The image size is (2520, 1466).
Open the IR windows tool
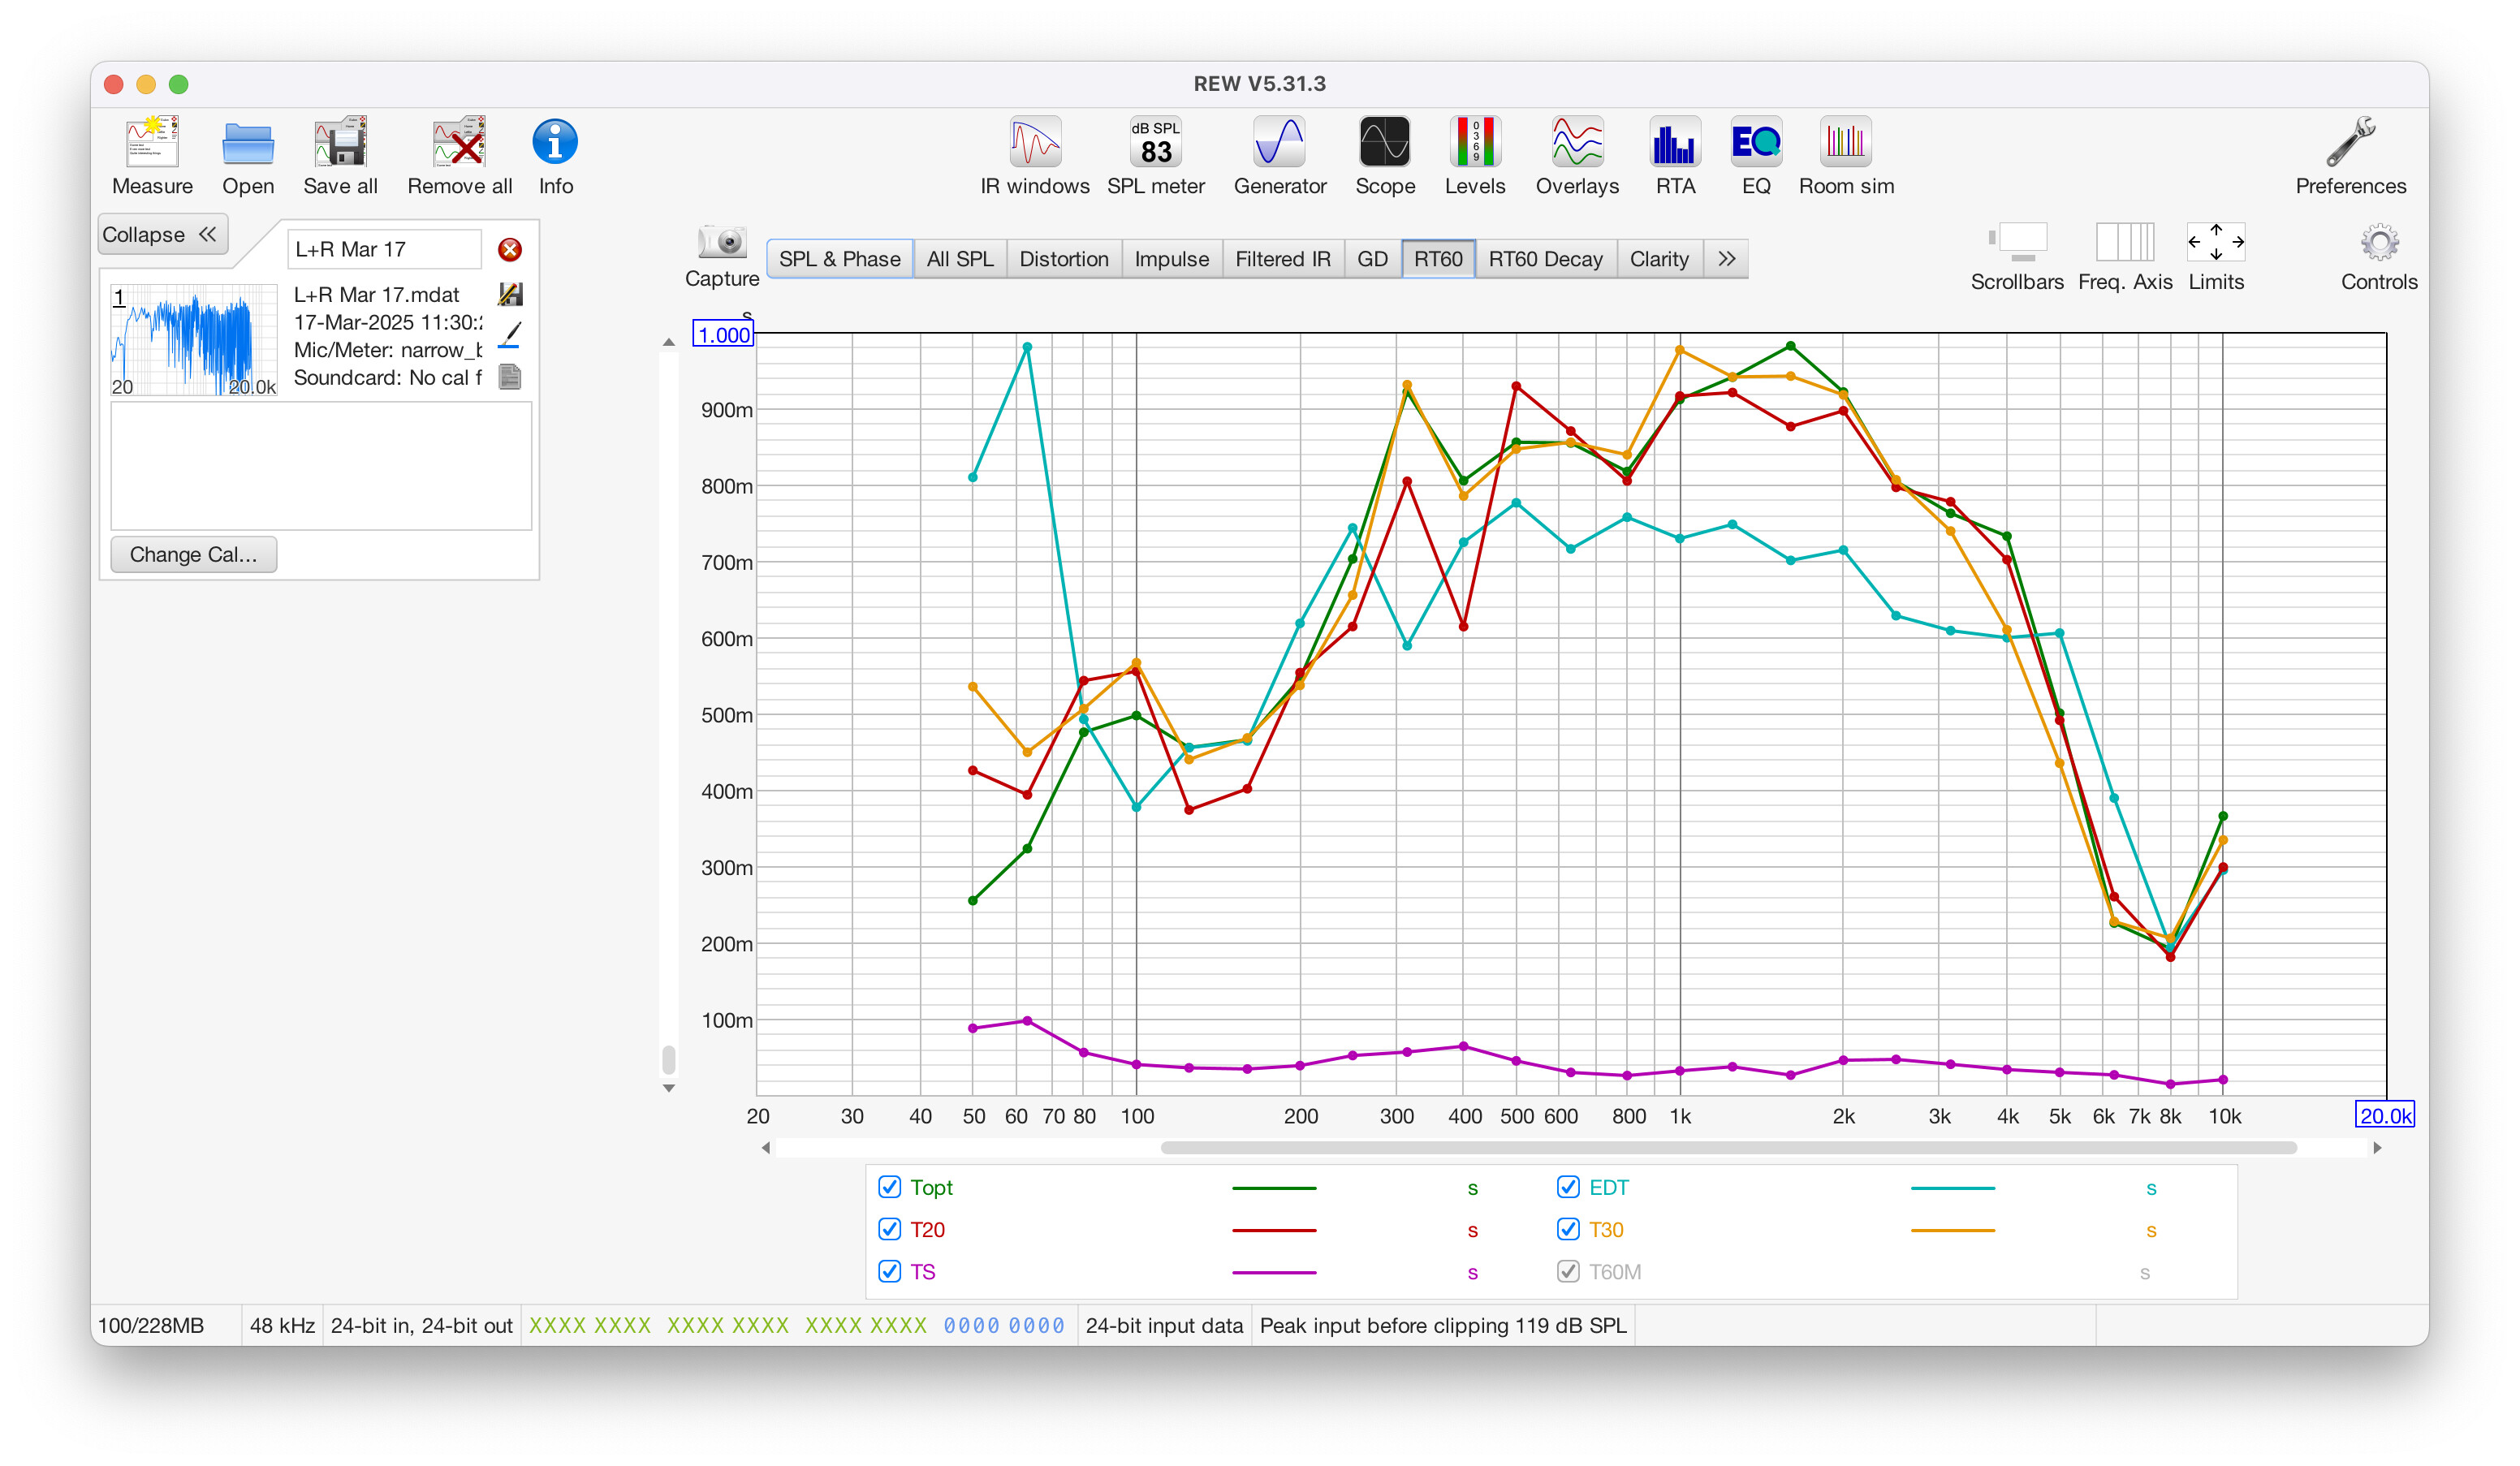1034,155
